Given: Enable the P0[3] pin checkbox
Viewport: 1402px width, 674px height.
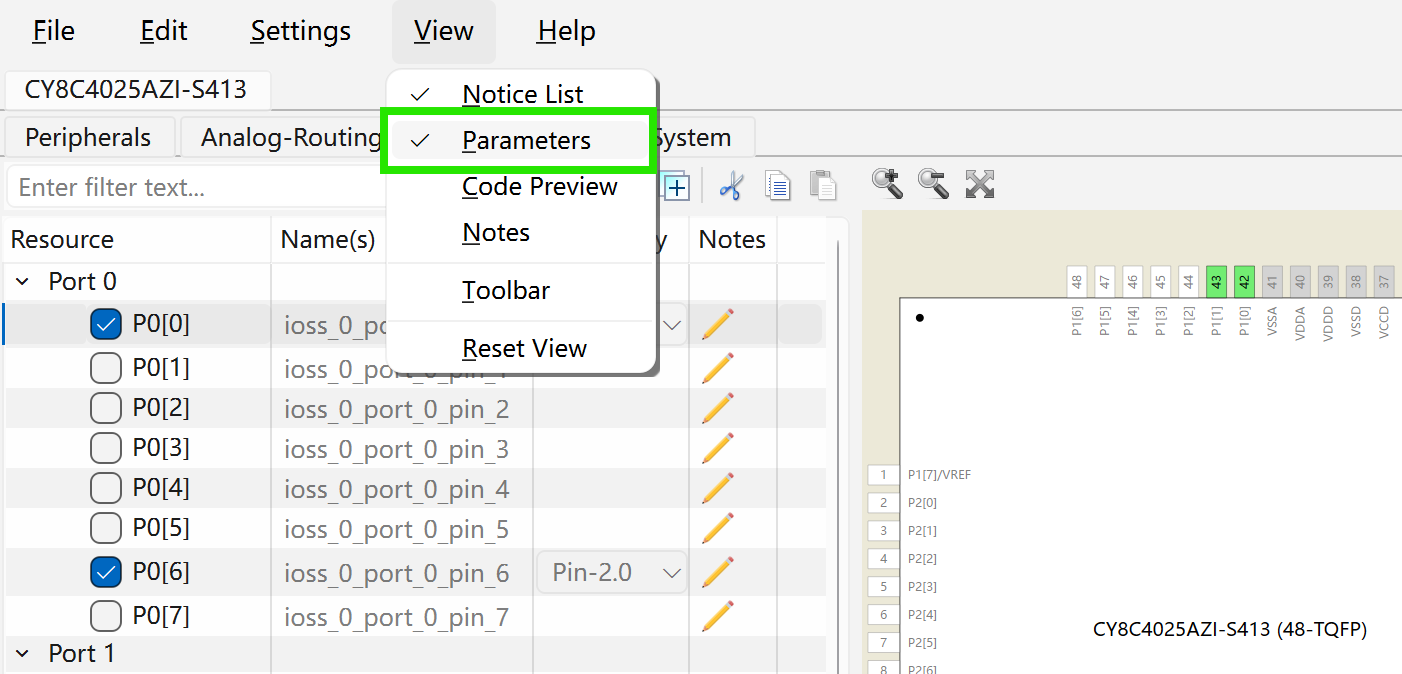Looking at the screenshot, I should point(106,448).
